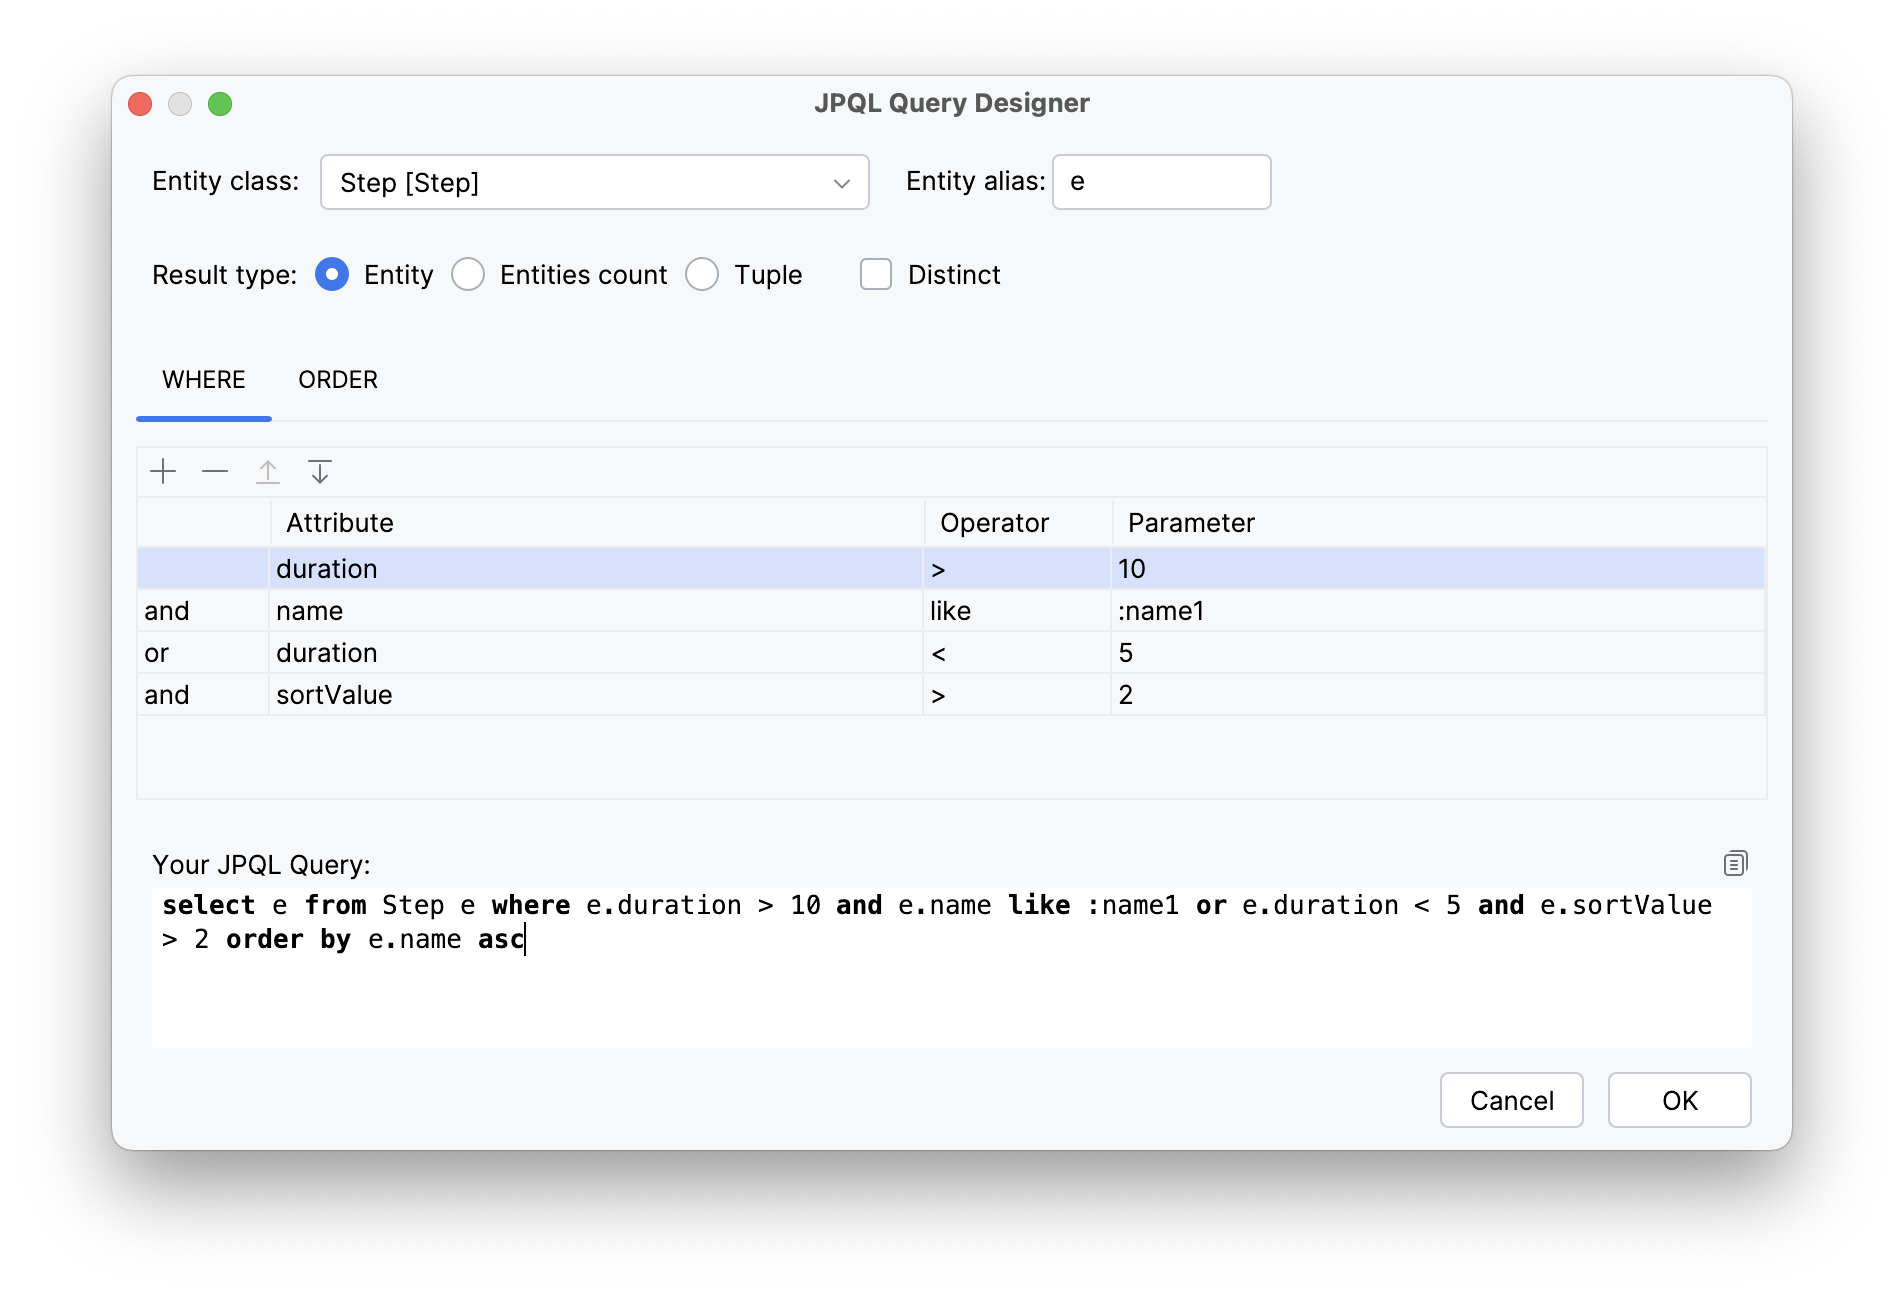
Task: Open the Entity class dropdown
Action: click(840, 182)
